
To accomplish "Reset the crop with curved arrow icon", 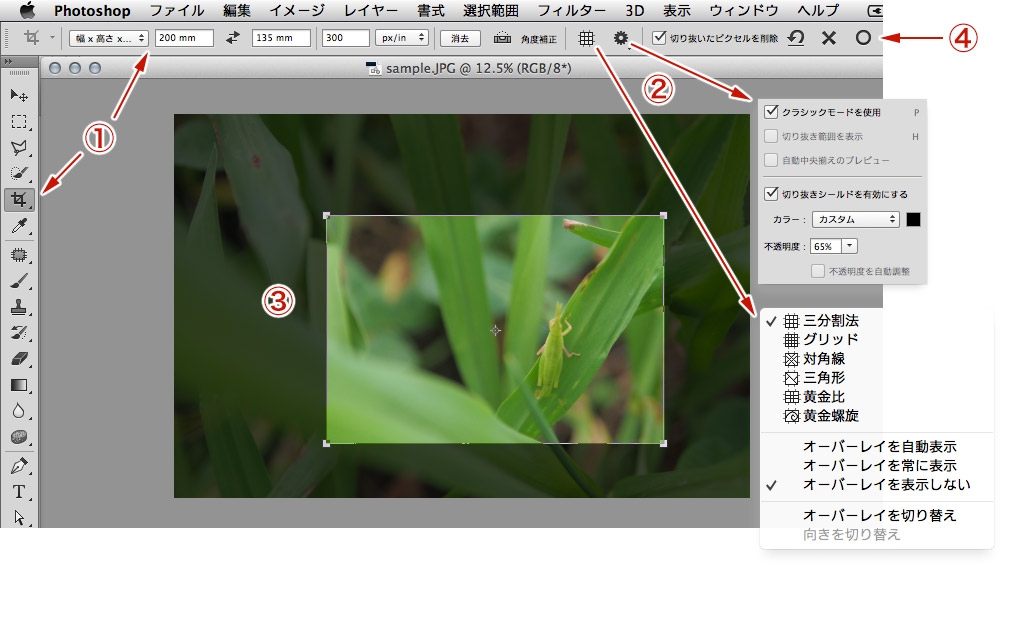I will point(795,38).
